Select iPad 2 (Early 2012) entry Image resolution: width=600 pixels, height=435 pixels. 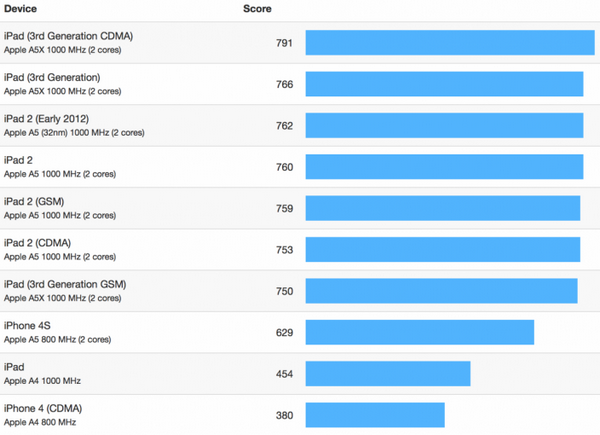coord(46,119)
